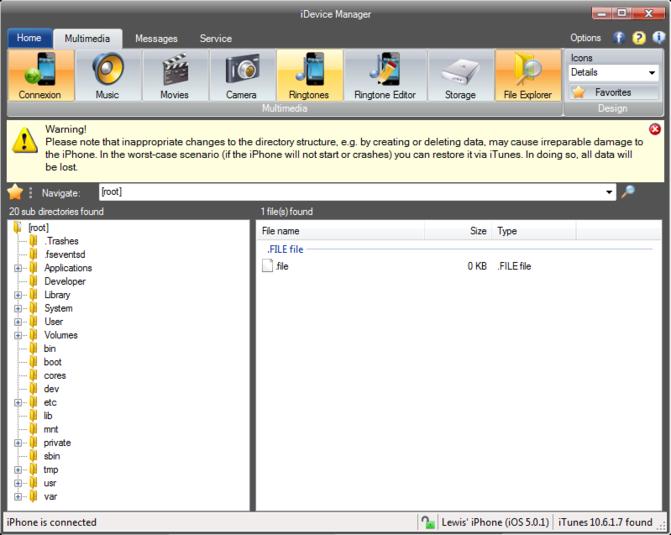This screenshot has width=671, height=535.
Task: Open the Messages tab
Action: (156, 39)
